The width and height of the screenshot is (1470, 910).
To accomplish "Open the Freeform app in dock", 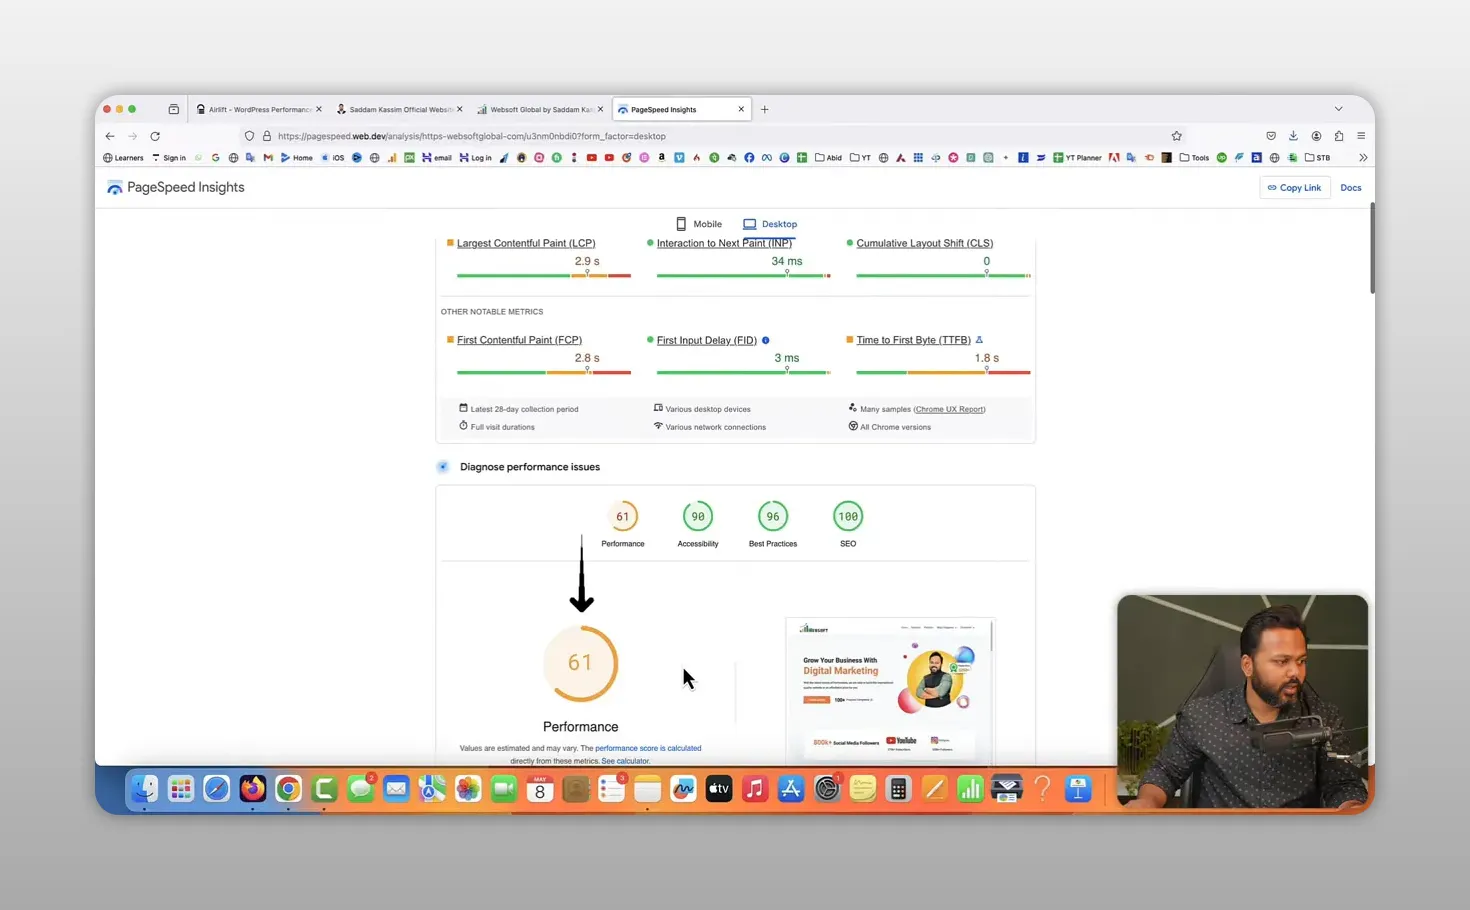I will [683, 789].
